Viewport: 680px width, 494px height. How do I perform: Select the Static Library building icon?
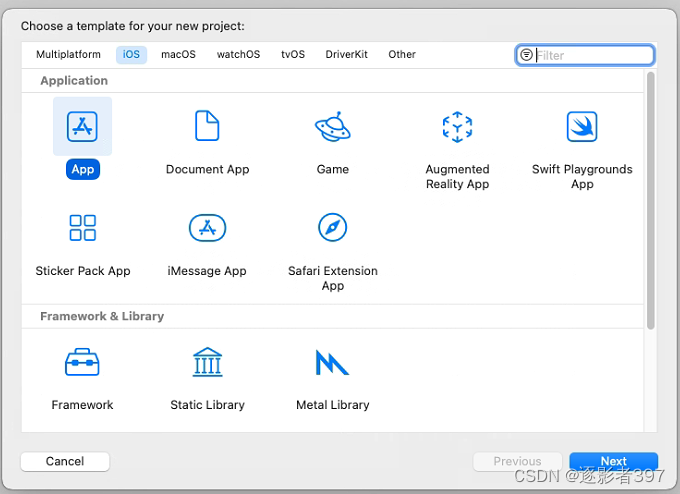(x=207, y=362)
